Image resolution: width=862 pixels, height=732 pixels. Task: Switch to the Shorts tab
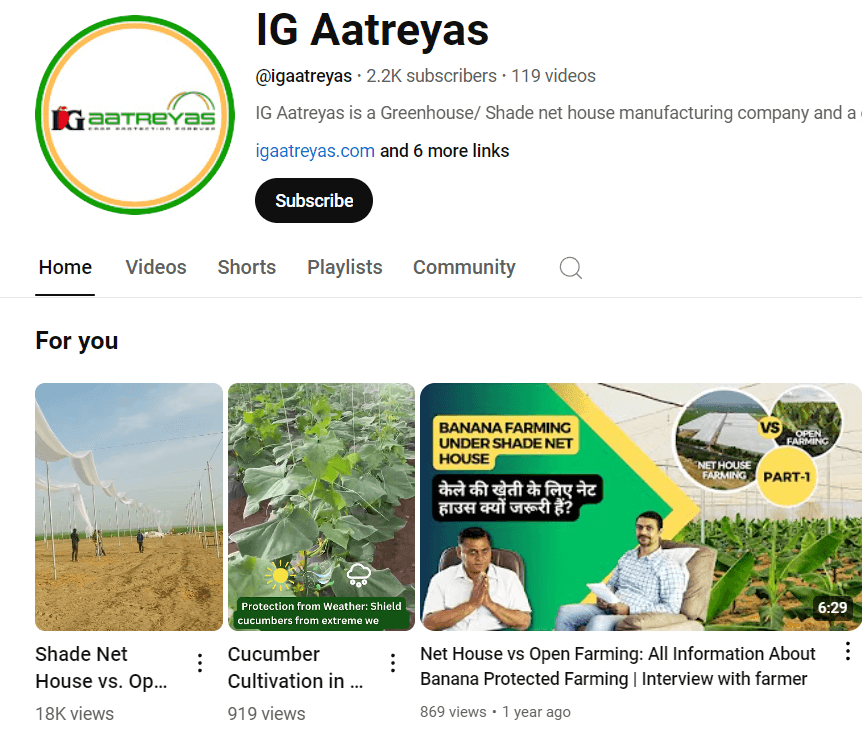click(247, 267)
